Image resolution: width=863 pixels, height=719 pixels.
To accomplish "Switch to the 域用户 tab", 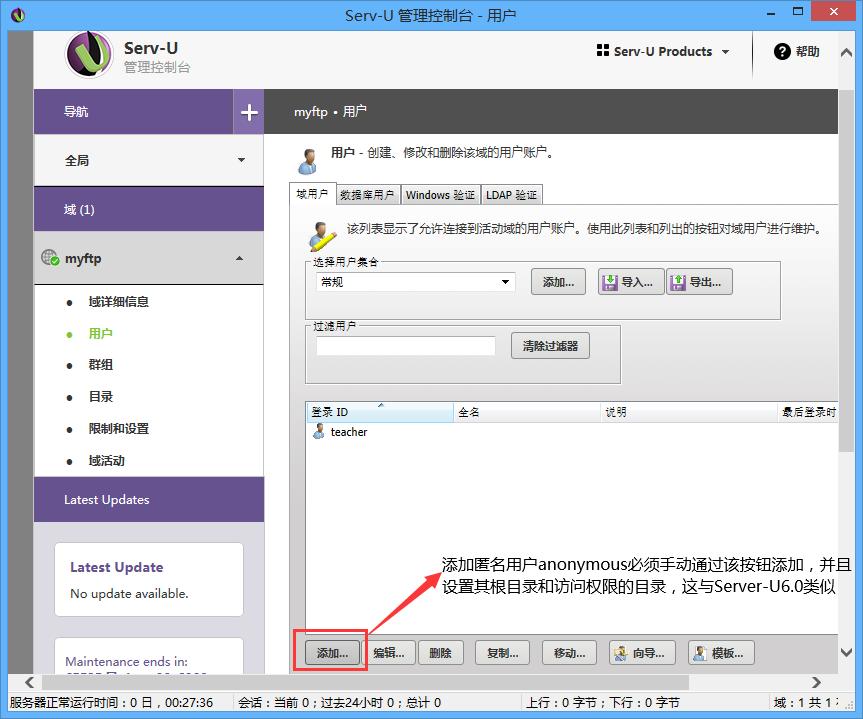I will tap(312, 194).
